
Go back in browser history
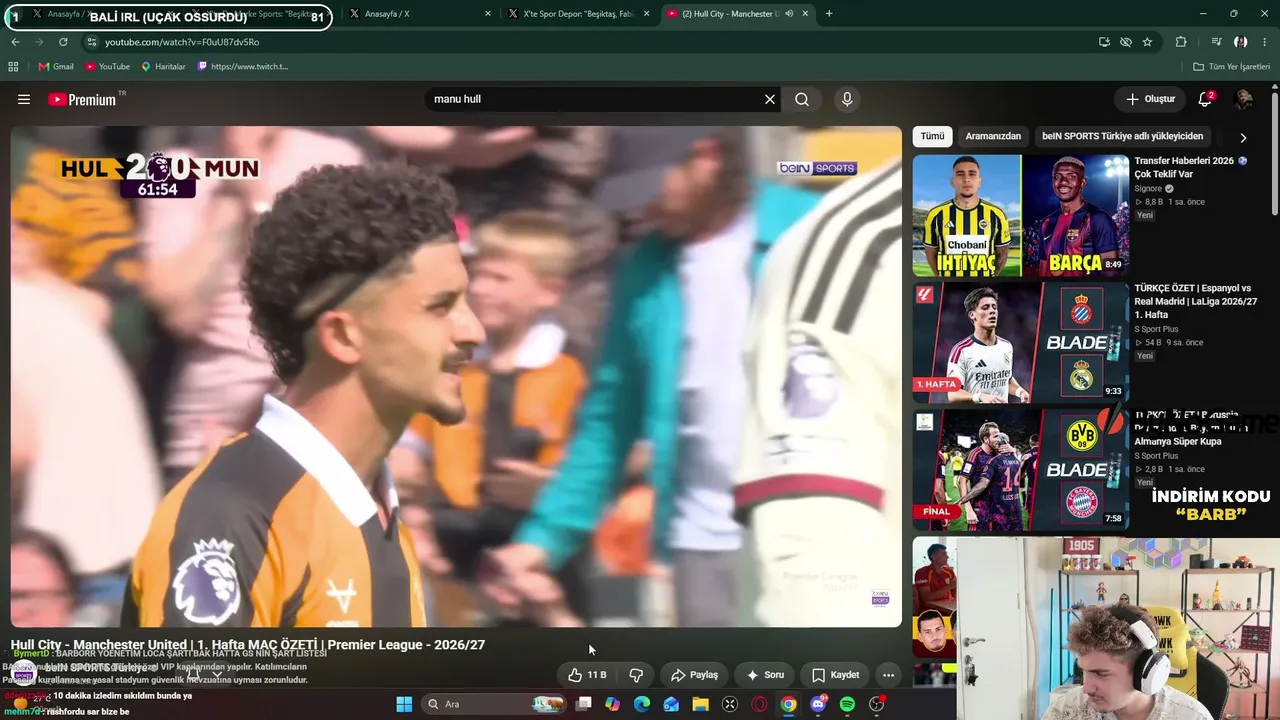(15, 42)
